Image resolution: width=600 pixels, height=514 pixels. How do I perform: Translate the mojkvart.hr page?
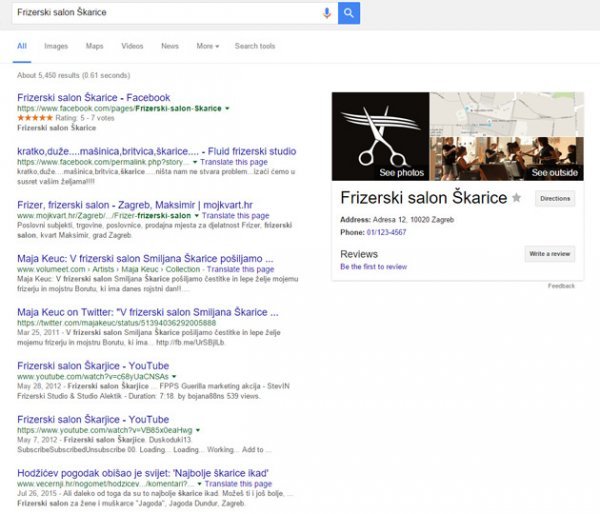pos(236,215)
